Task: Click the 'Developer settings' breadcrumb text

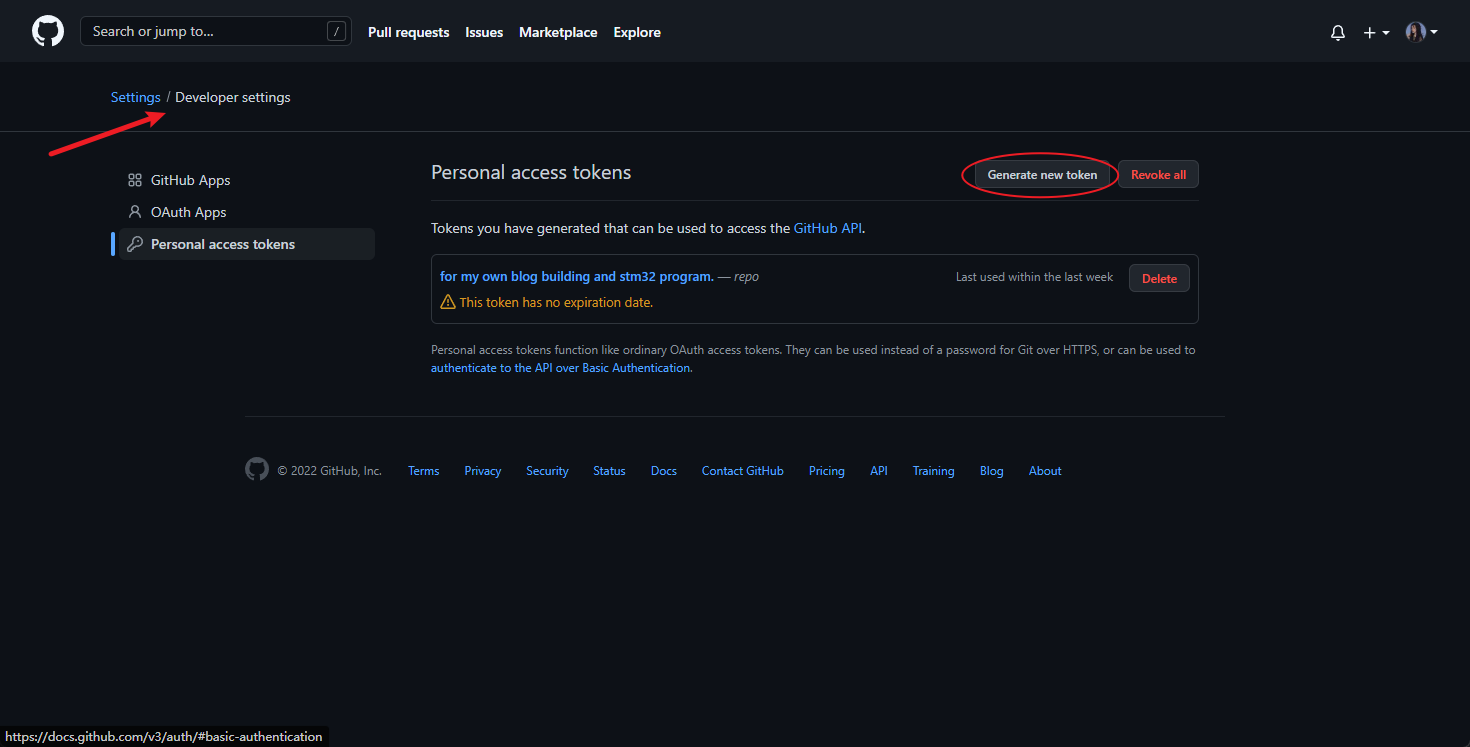Action: click(x=233, y=97)
